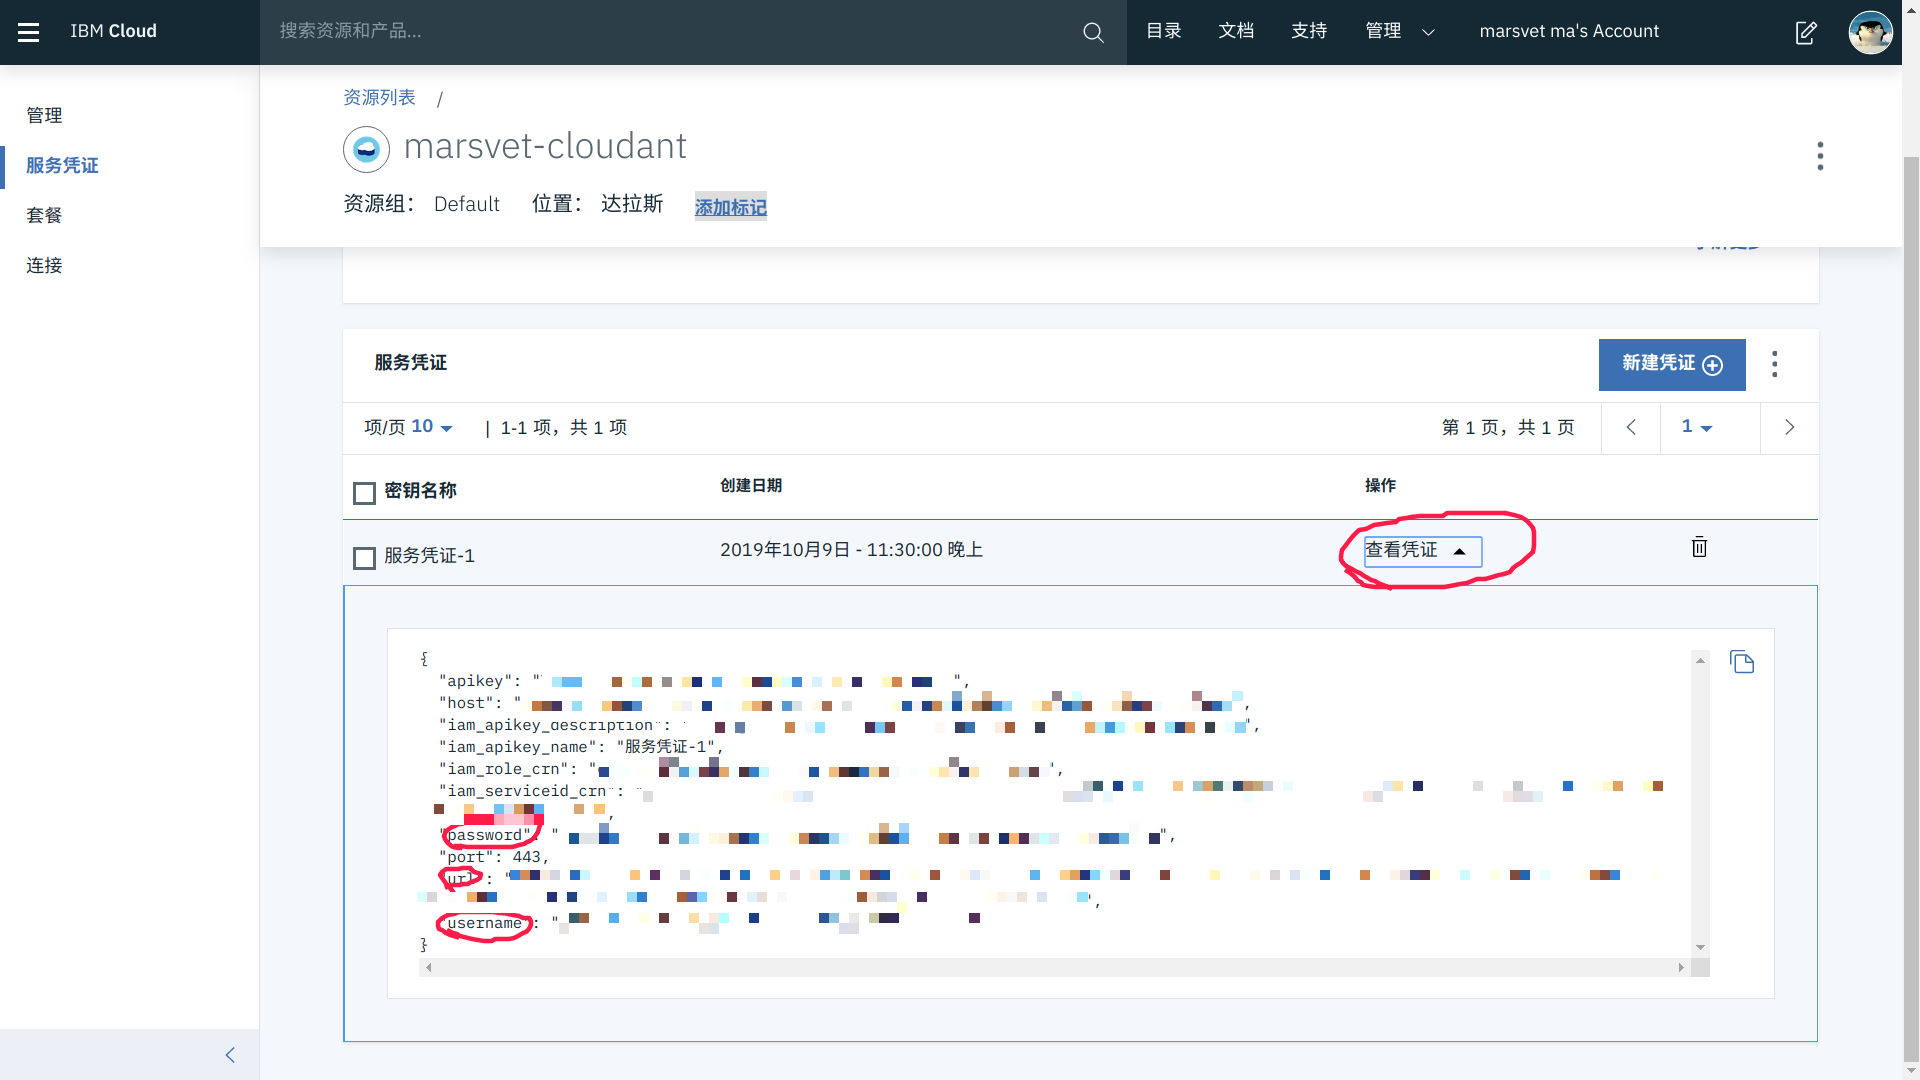This screenshot has height=1080, width=1920.
Task: Open the resource overflow menu by title
Action: pyautogui.click(x=1820, y=156)
